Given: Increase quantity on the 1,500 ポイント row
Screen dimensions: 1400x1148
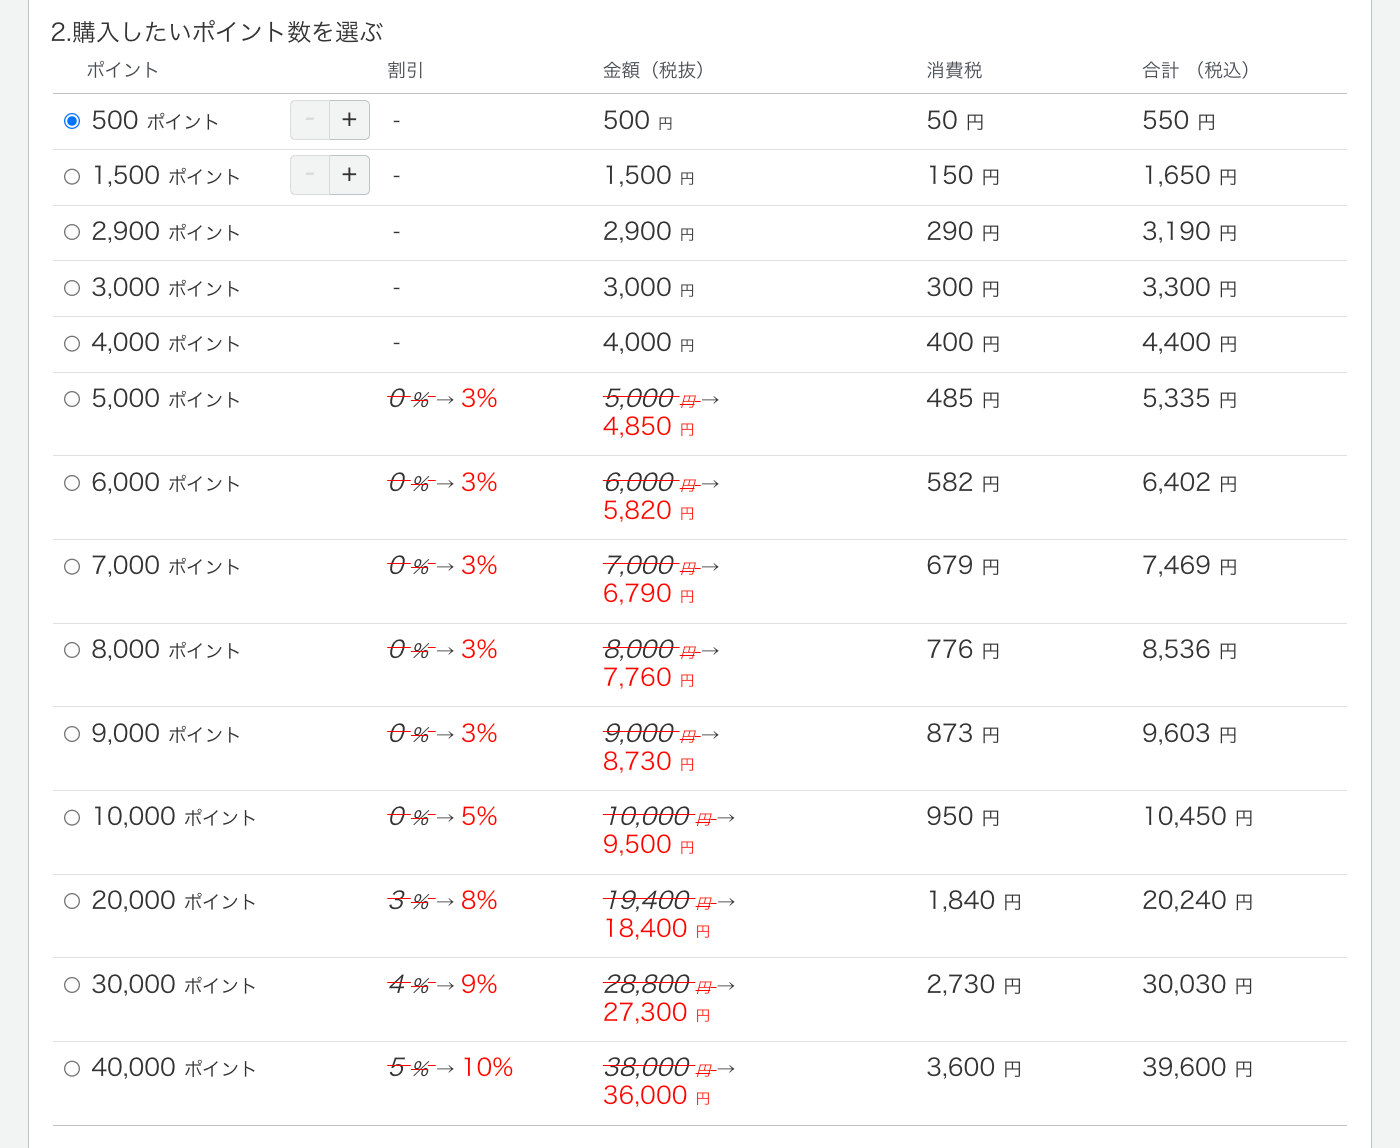Looking at the screenshot, I should click(x=349, y=175).
